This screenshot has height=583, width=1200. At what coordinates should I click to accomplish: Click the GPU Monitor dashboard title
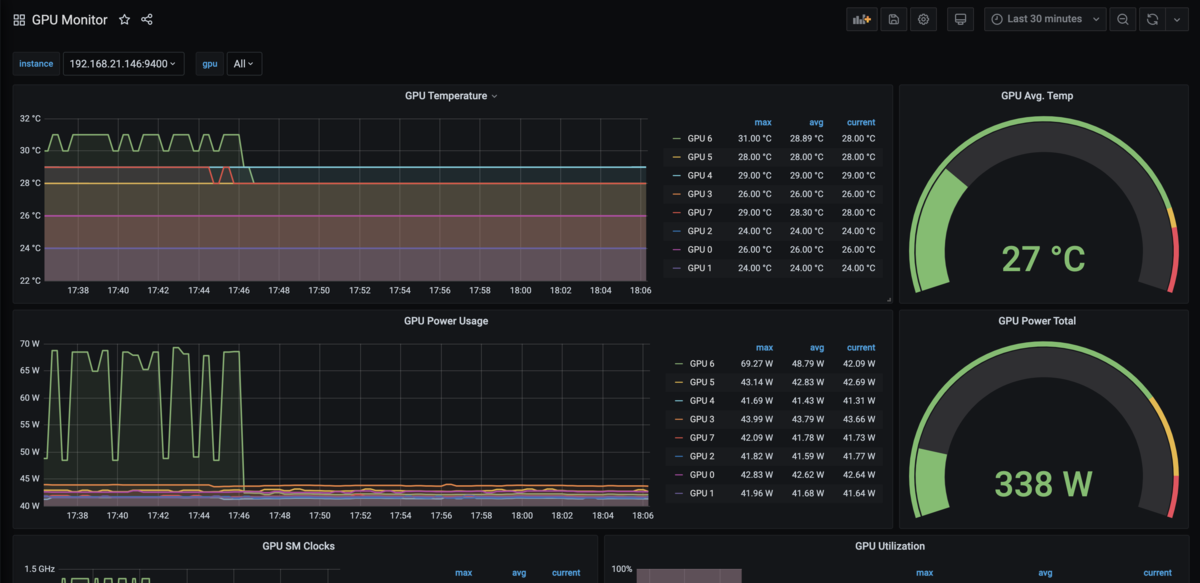pos(69,20)
